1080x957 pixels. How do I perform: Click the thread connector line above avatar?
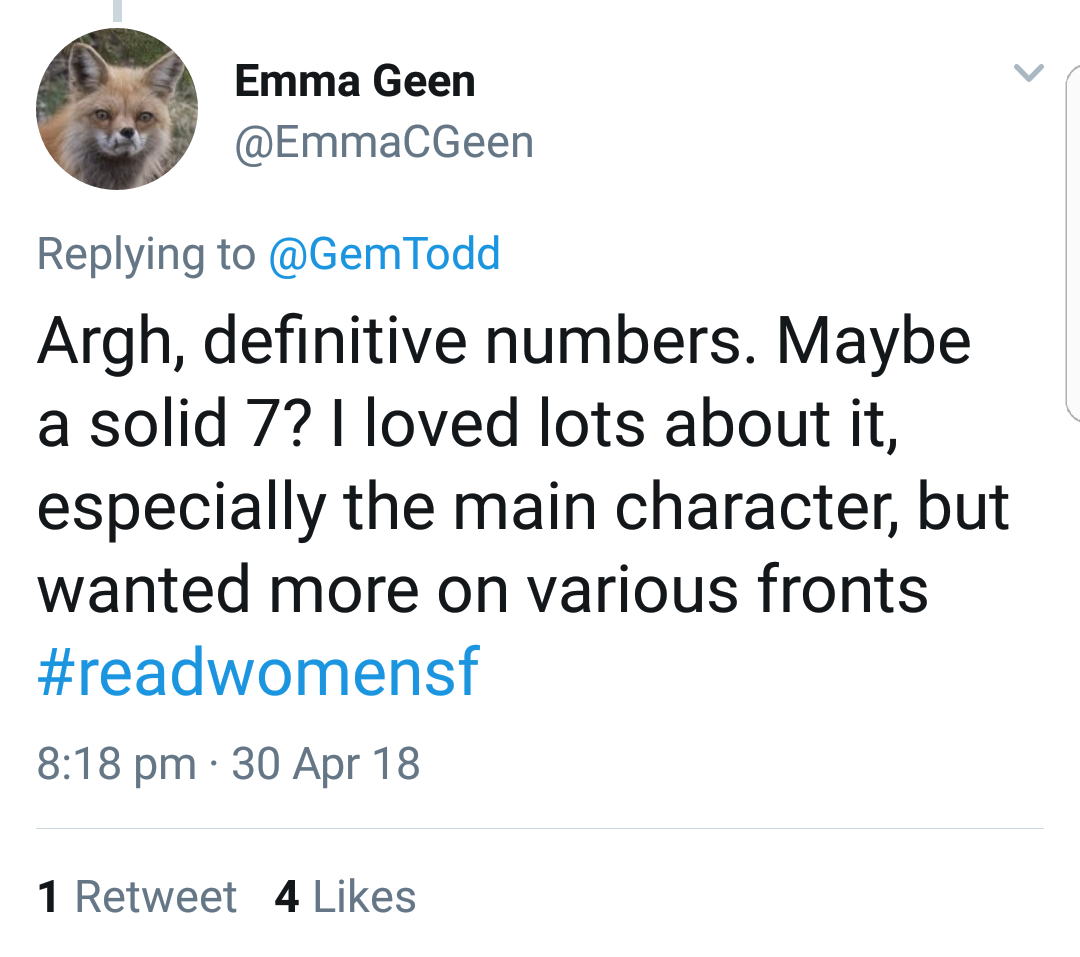117,10
